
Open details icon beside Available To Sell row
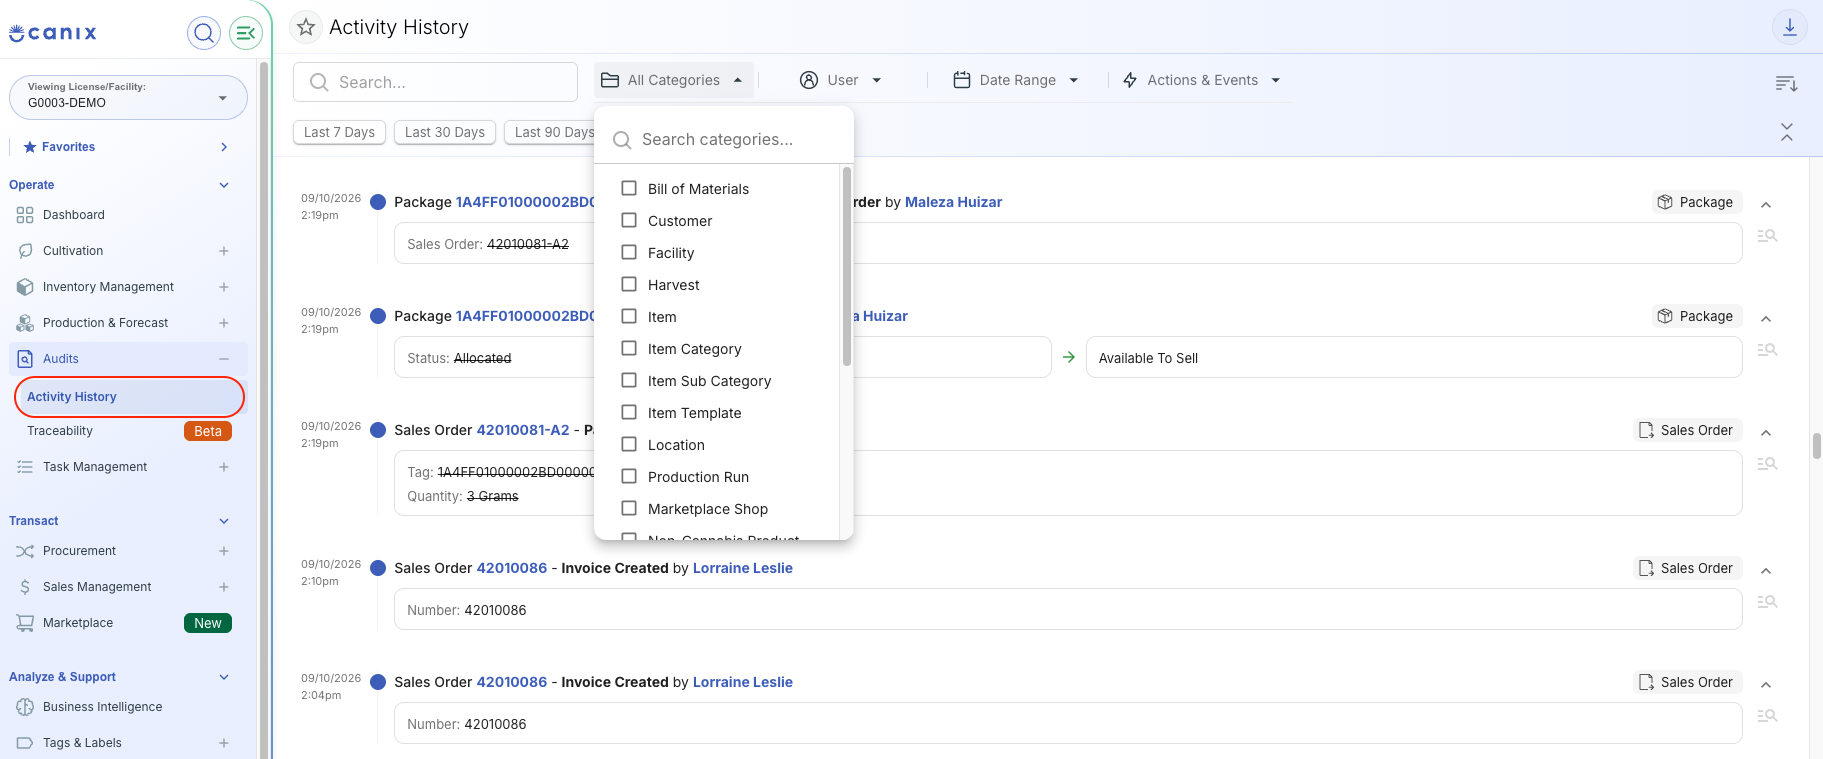coord(1767,350)
